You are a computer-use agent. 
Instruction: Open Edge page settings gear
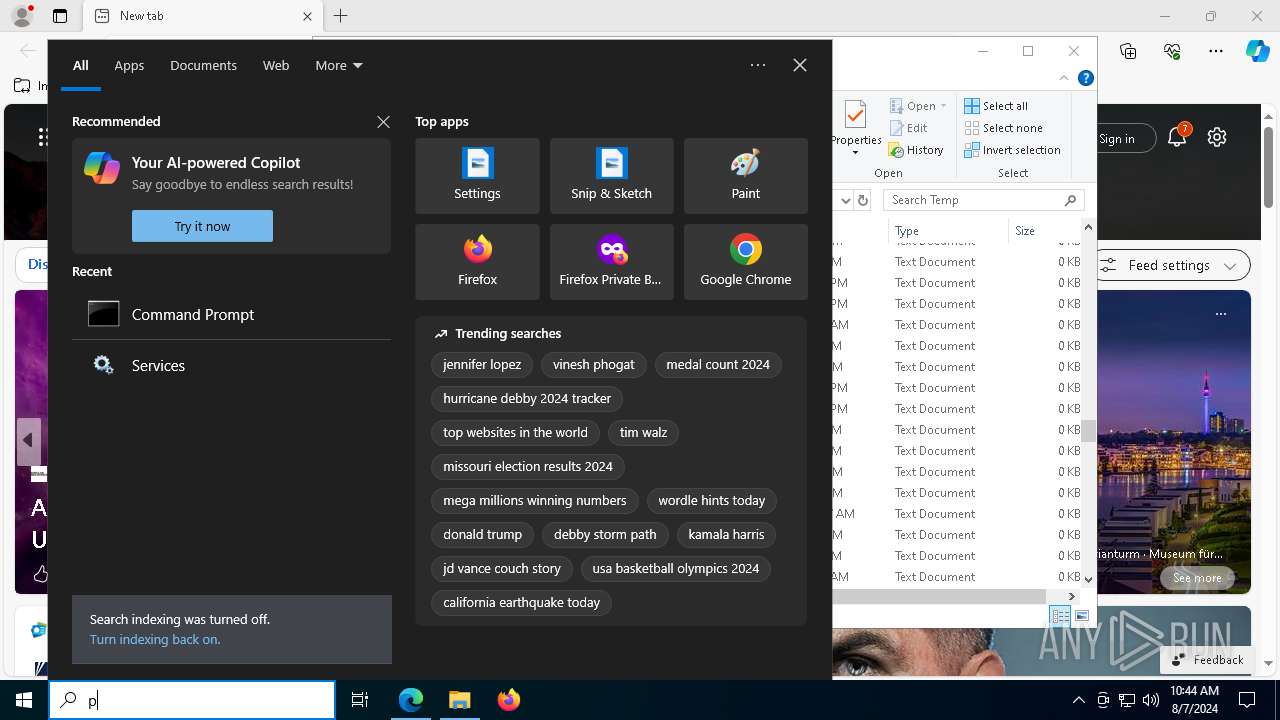click(x=1217, y=138)
